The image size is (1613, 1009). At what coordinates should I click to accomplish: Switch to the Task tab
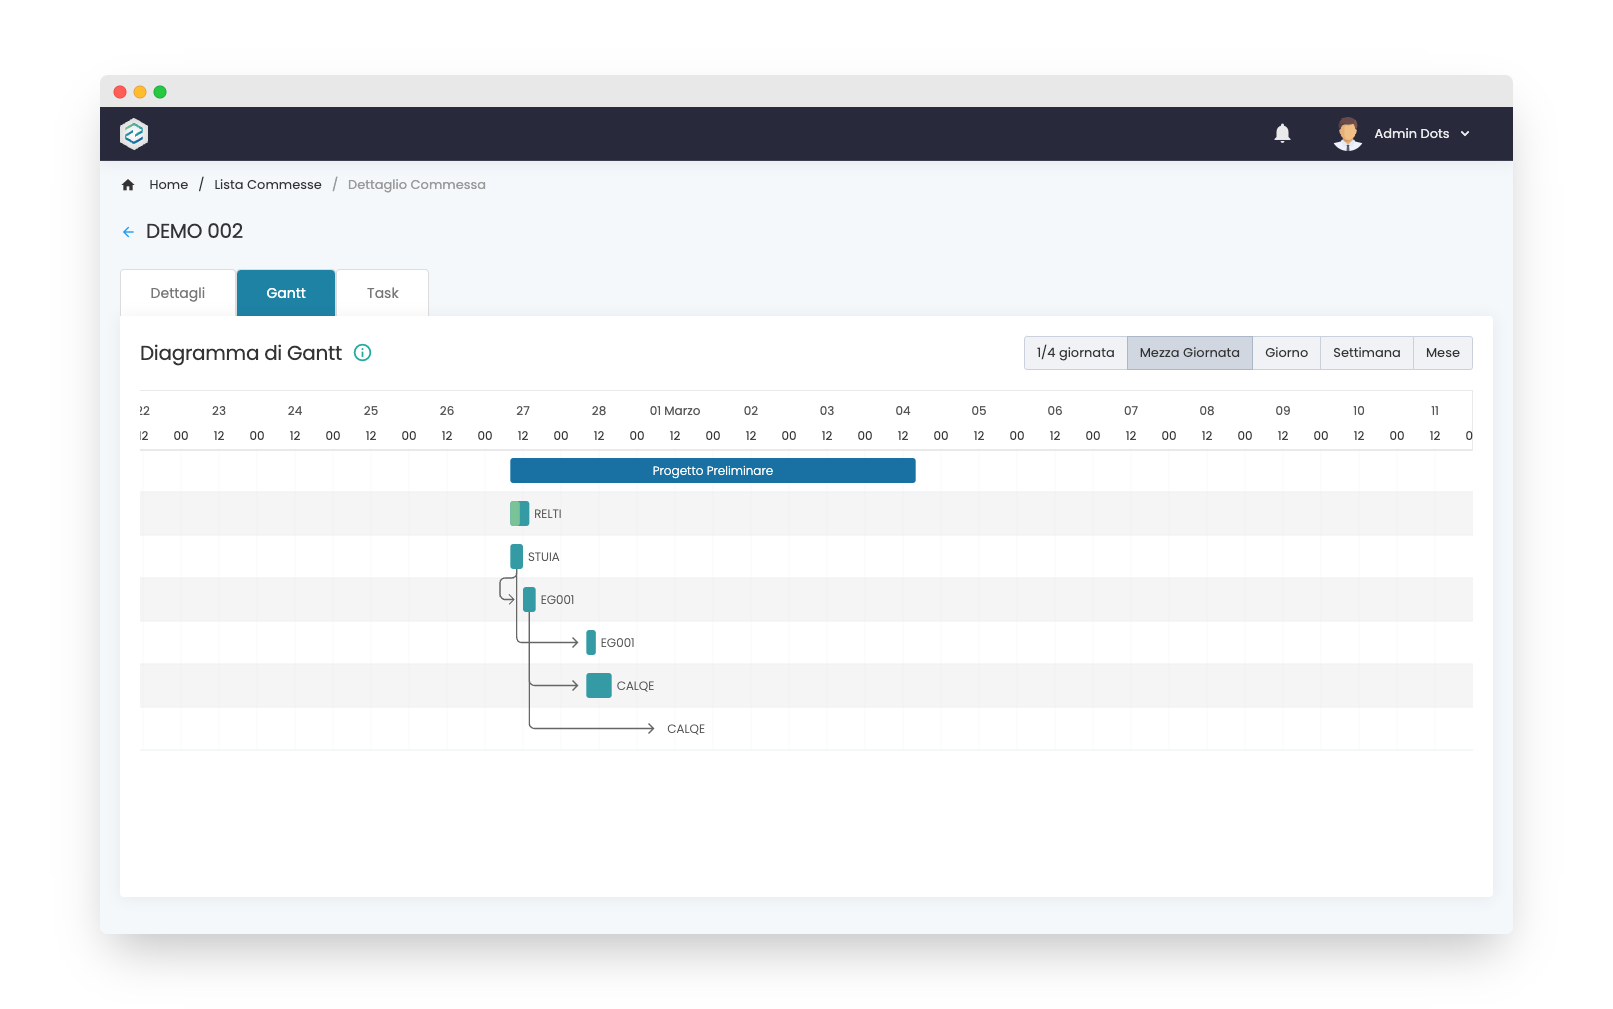(382, 292)
